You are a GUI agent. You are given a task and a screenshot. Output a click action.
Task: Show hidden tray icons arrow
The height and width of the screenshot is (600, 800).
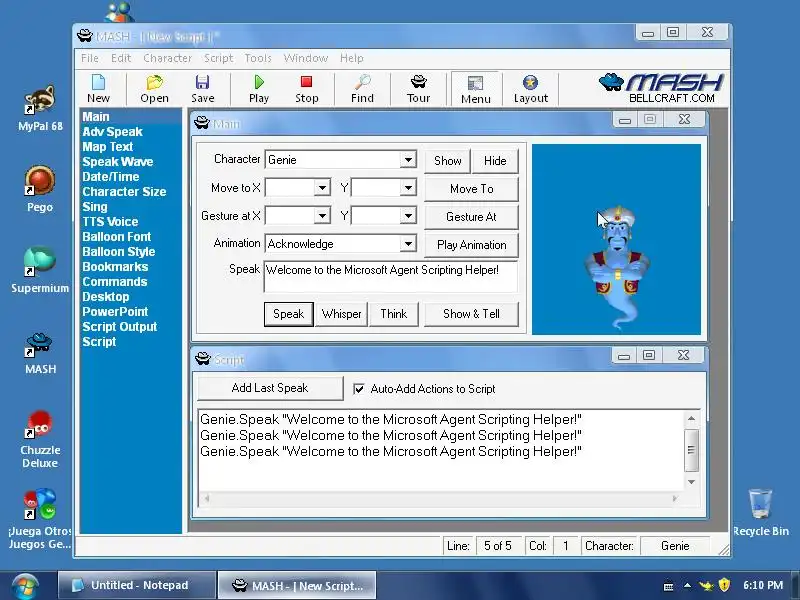tap(687, 585)
